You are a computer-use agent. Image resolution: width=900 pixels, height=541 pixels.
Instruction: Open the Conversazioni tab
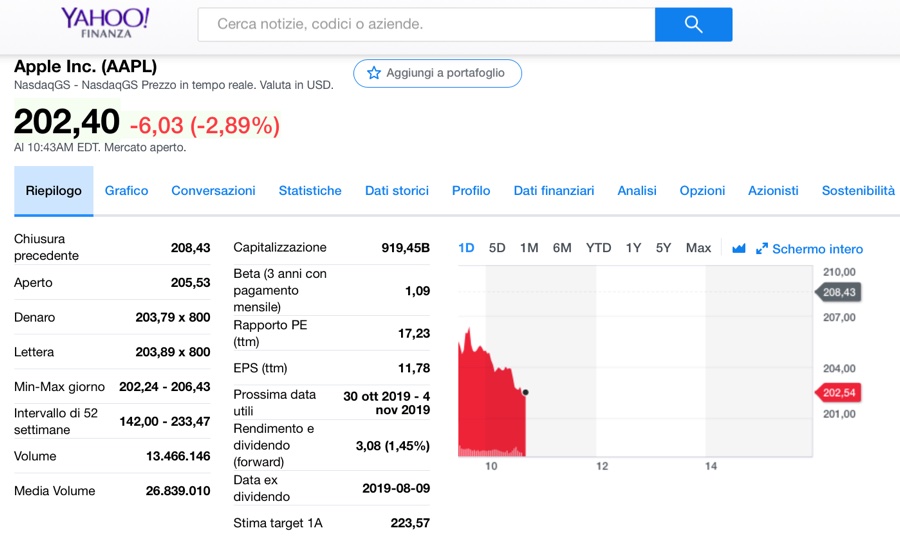[x=213, y=191]
